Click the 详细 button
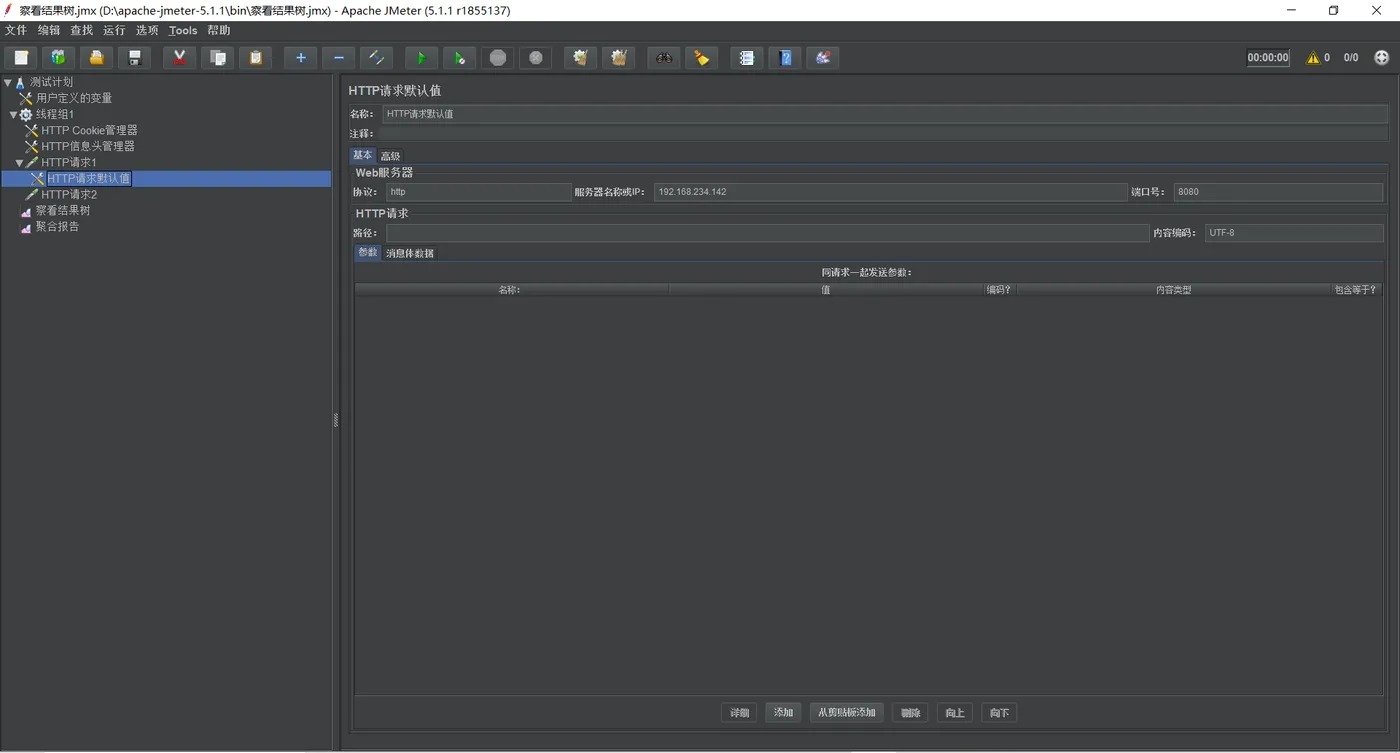Viewport: 1400px width, 753px height. [x=739, y=713]
